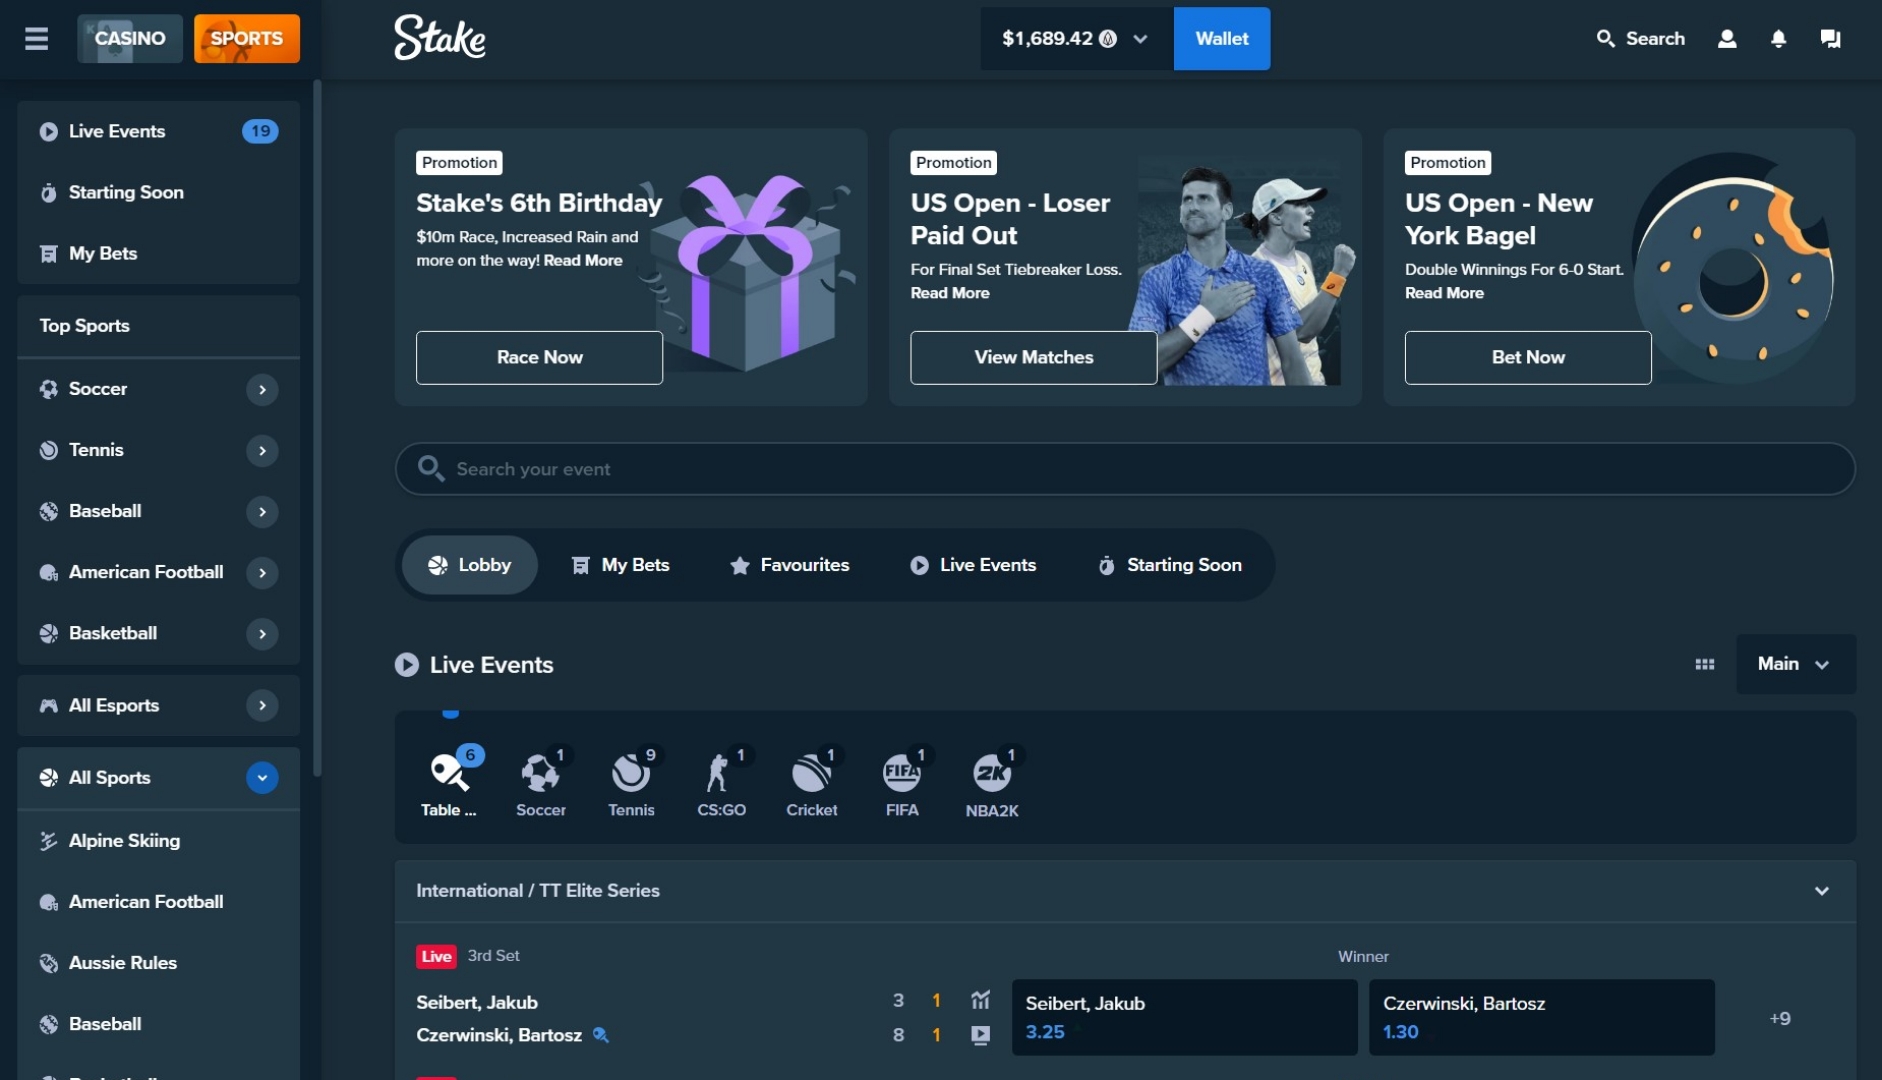
Task: Expand American Football chevron under Top Sports
Action: (262, 572)
